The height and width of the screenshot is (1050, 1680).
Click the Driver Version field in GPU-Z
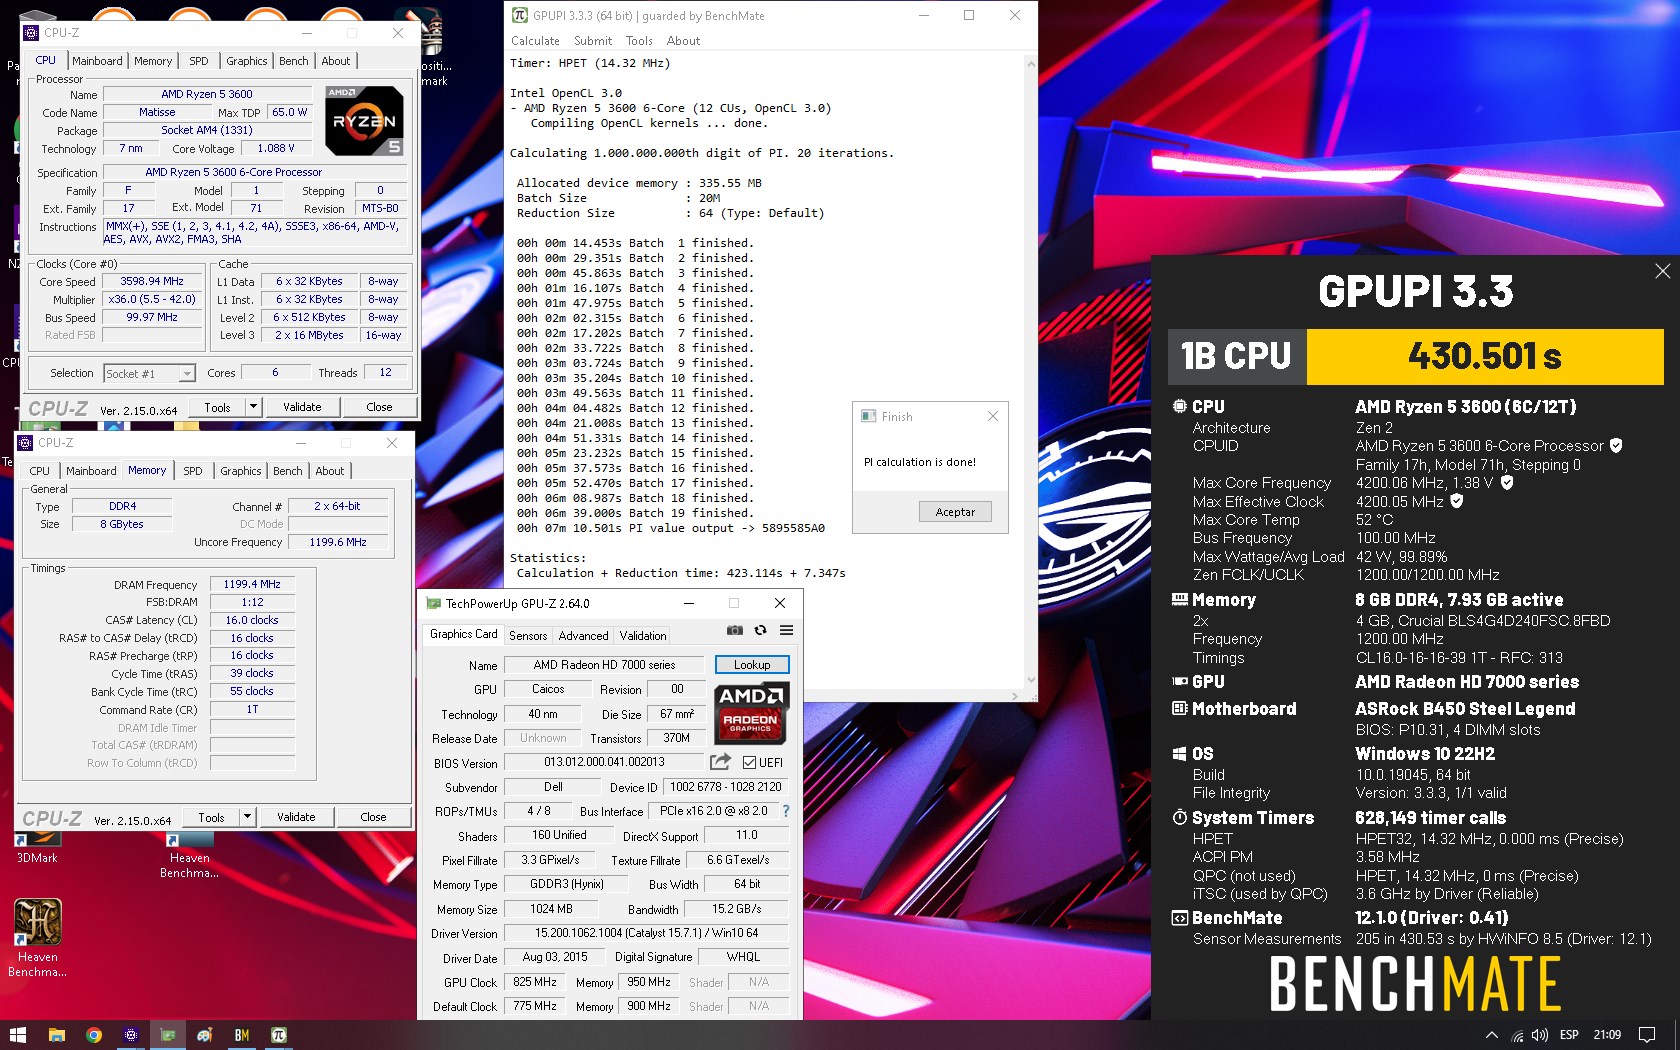(x=646, y=933)
